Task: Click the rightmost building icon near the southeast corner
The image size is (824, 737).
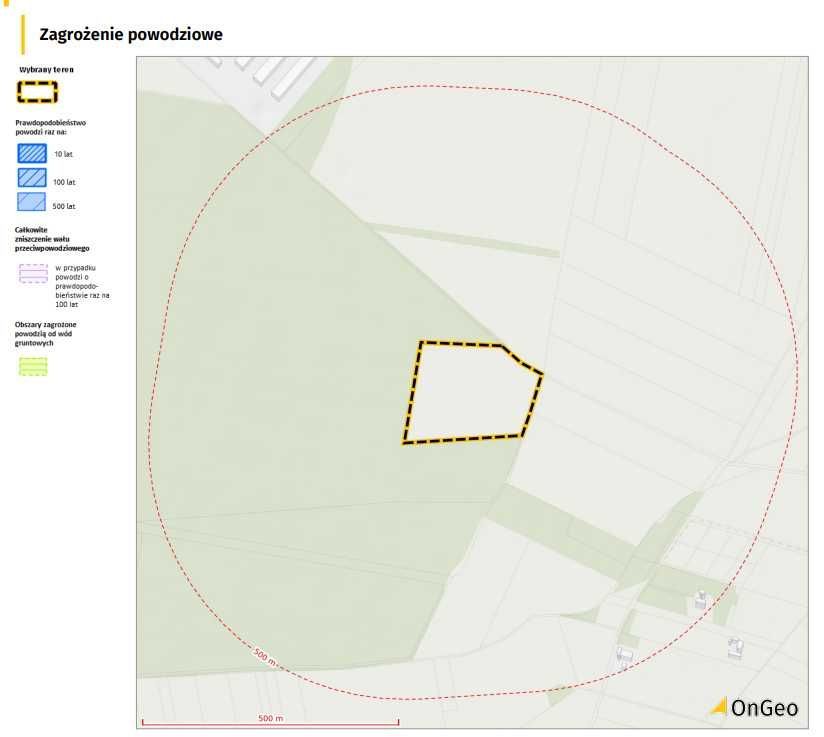Action: pos(736,648)
